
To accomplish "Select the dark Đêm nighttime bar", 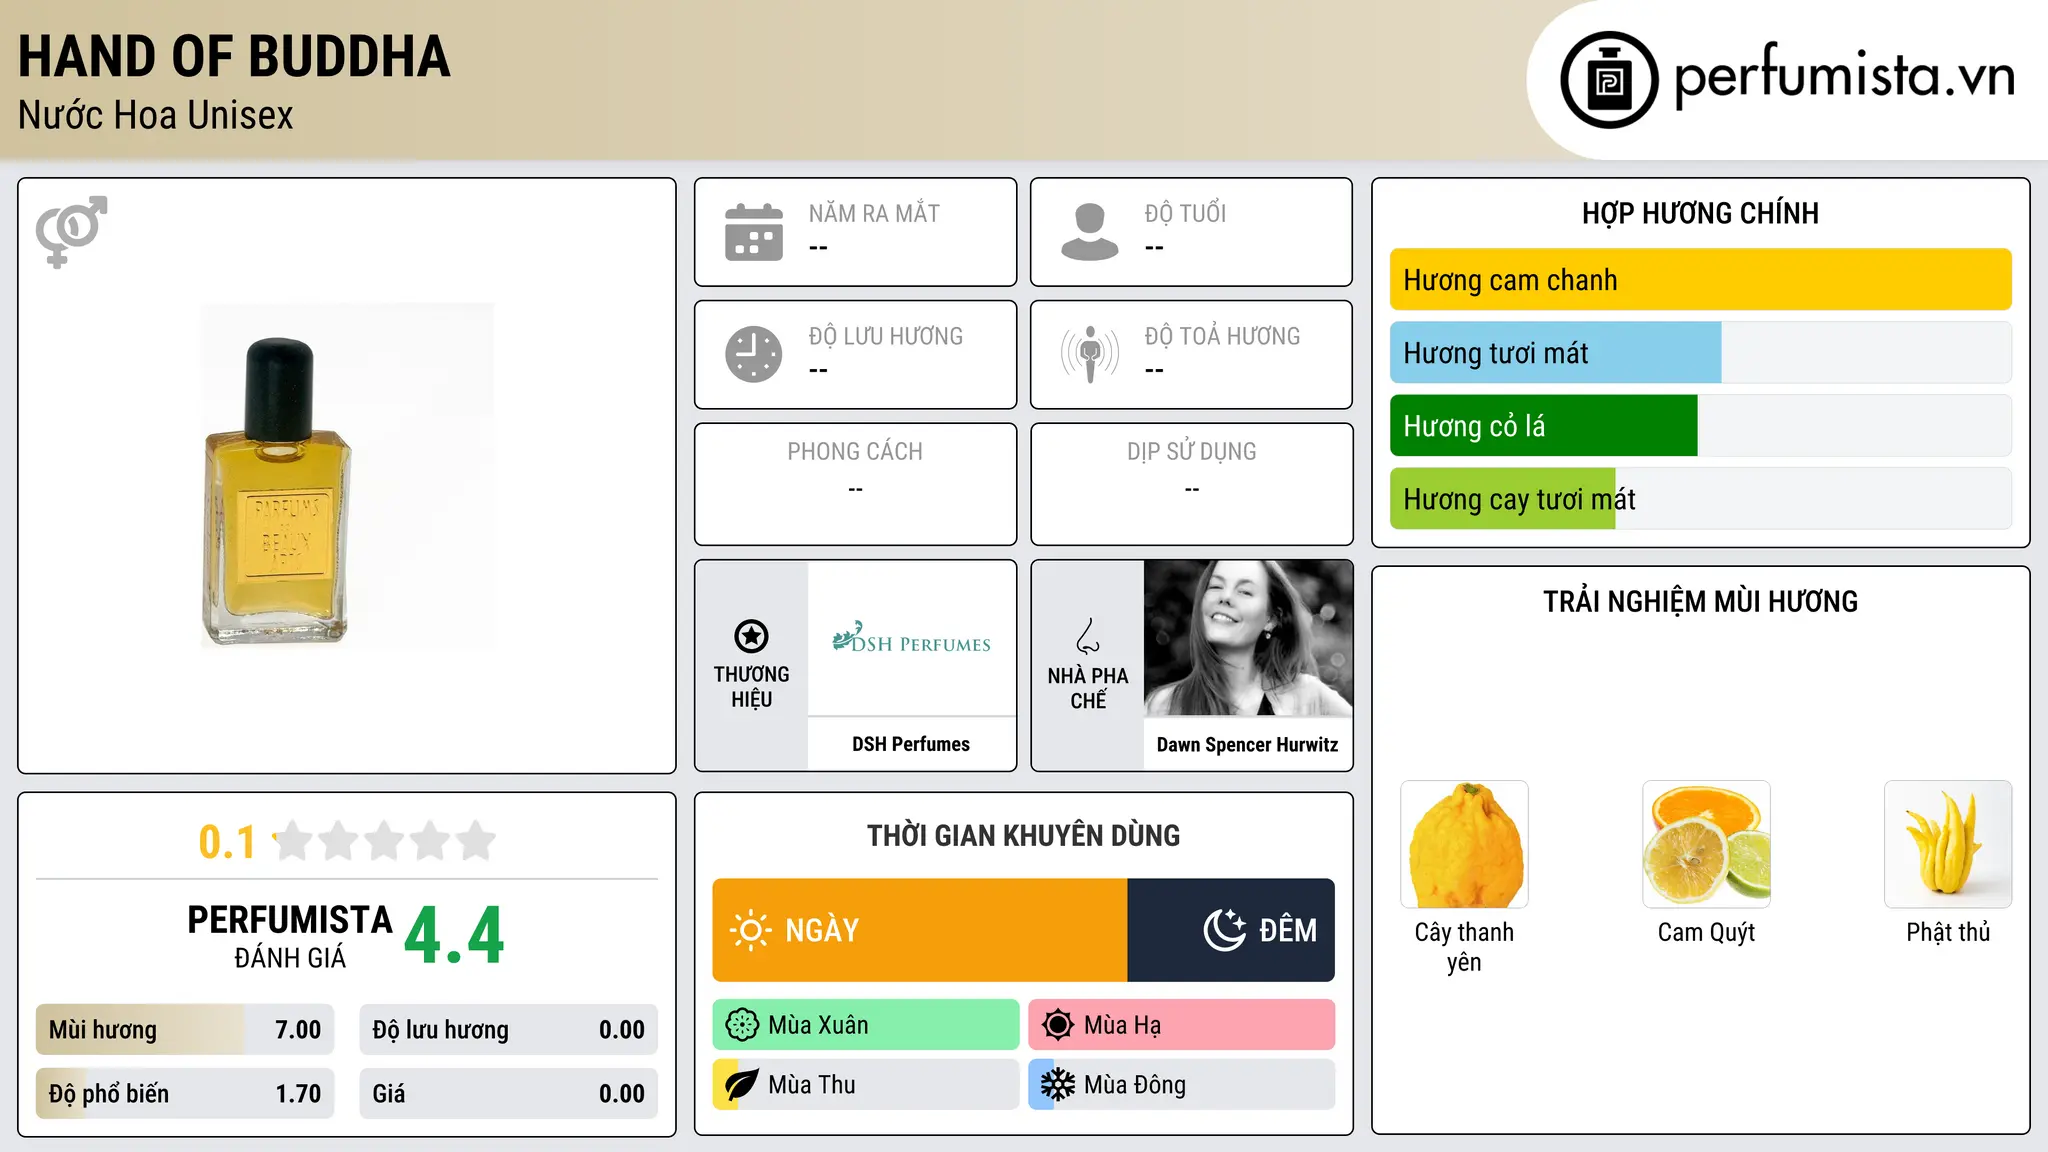I will click(x=1231, y=930).
